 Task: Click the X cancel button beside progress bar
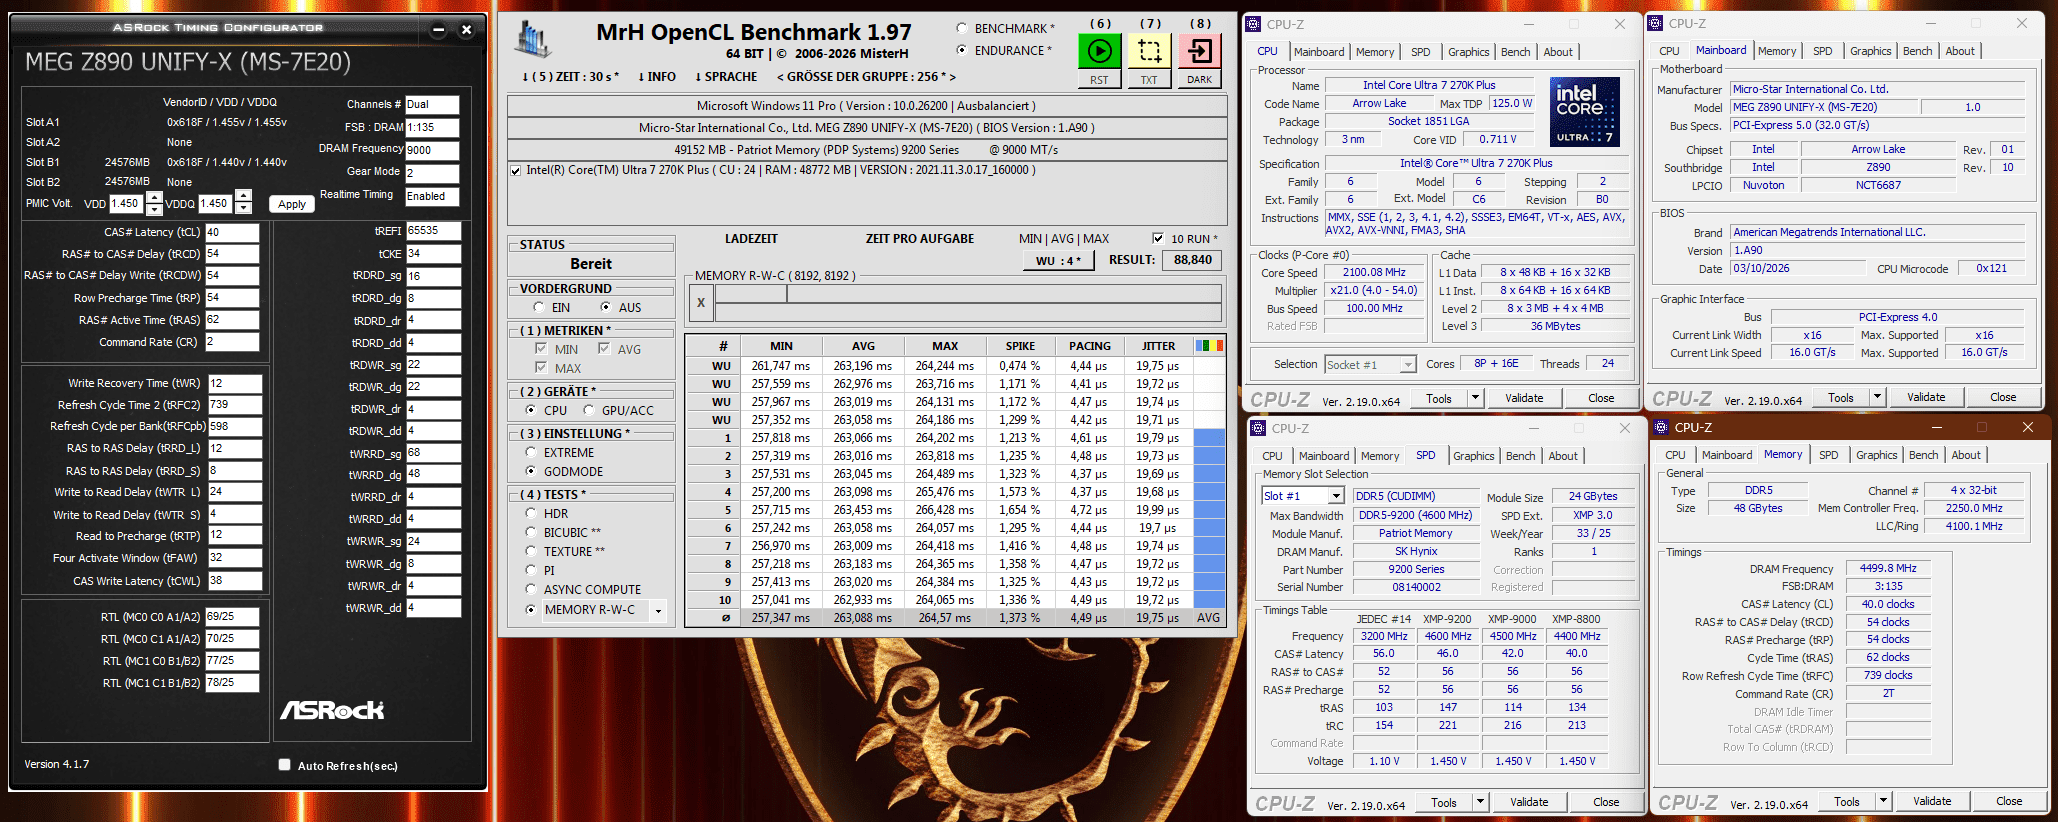pos(701,302)
